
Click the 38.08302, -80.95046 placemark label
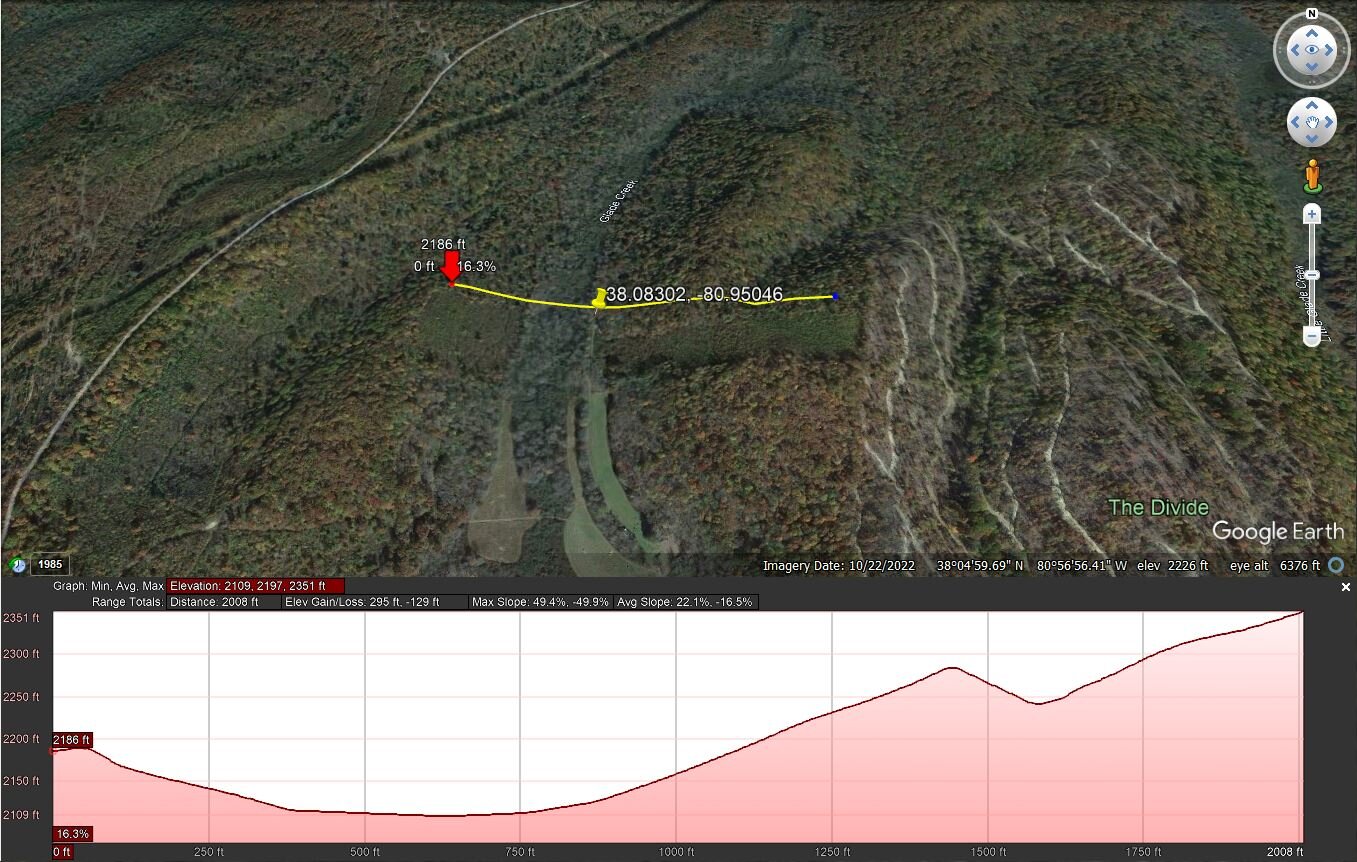pos(694,295)
